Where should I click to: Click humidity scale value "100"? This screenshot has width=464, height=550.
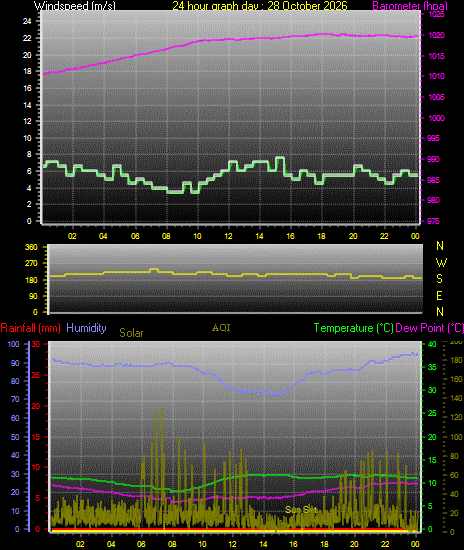pyautogui.click(x=13, y=344)
